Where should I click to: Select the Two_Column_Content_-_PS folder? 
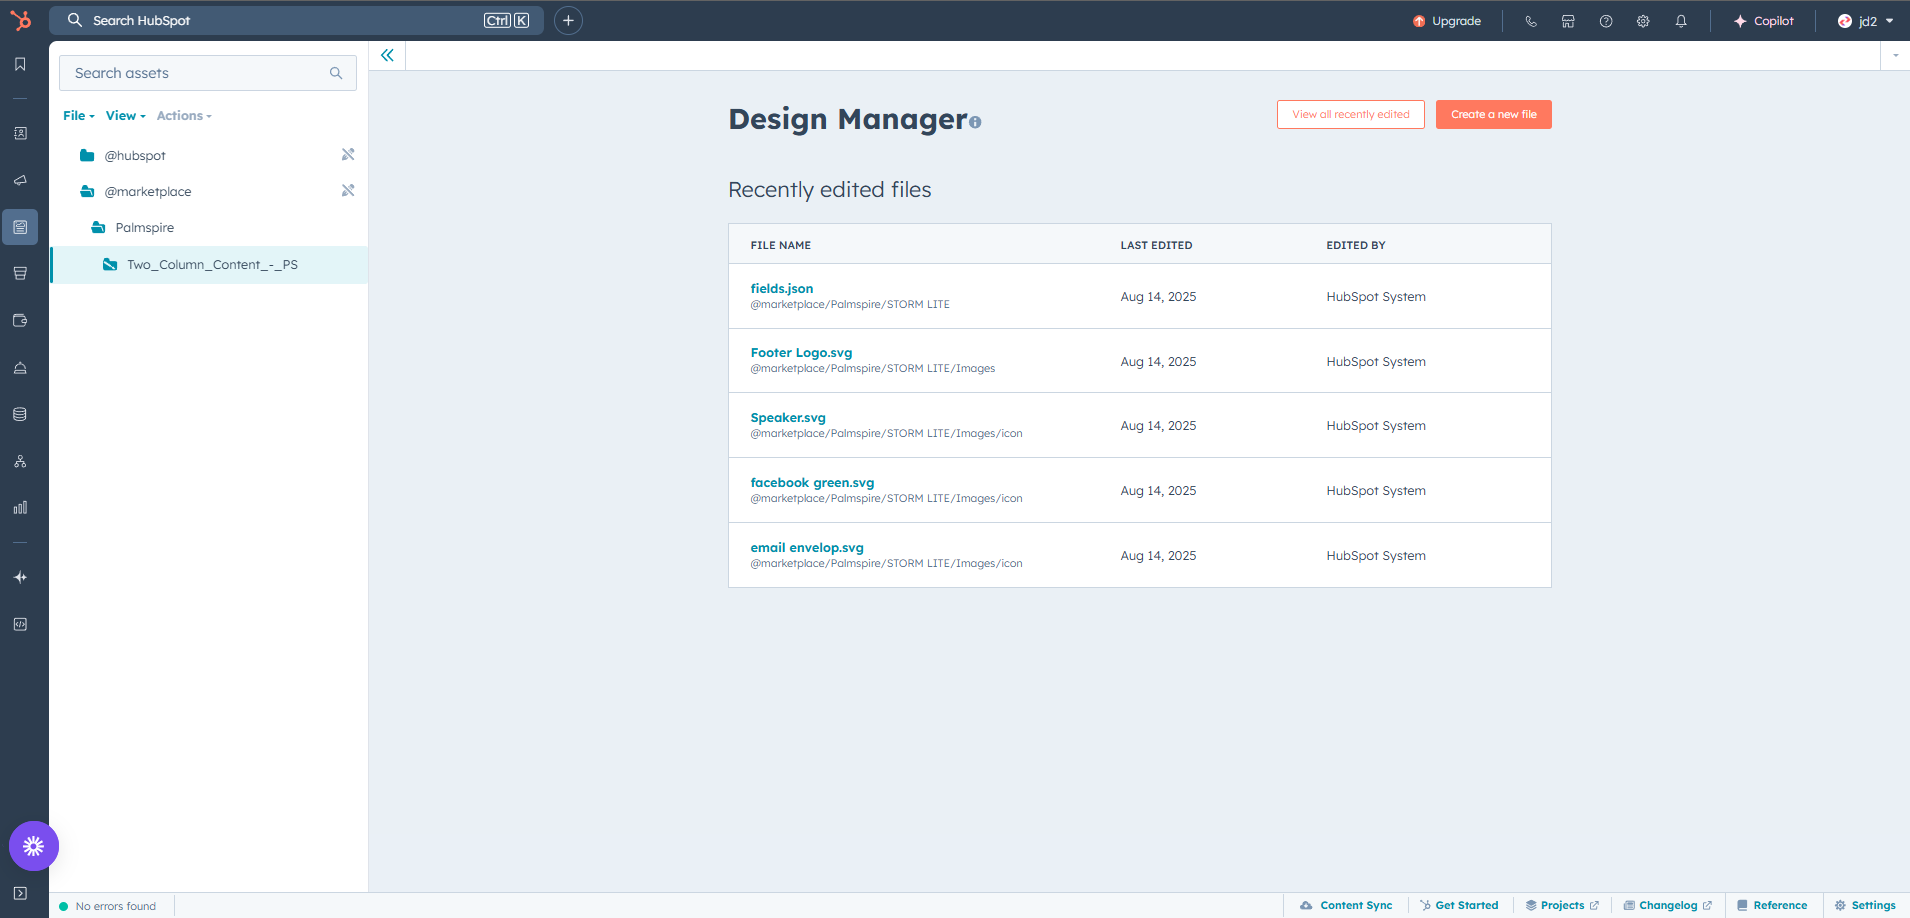[212, 265]
